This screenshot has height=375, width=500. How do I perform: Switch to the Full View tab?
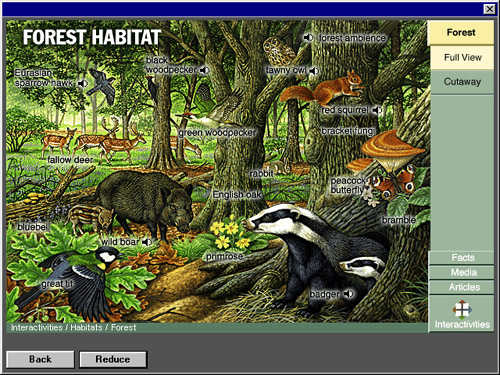(462, 57)
